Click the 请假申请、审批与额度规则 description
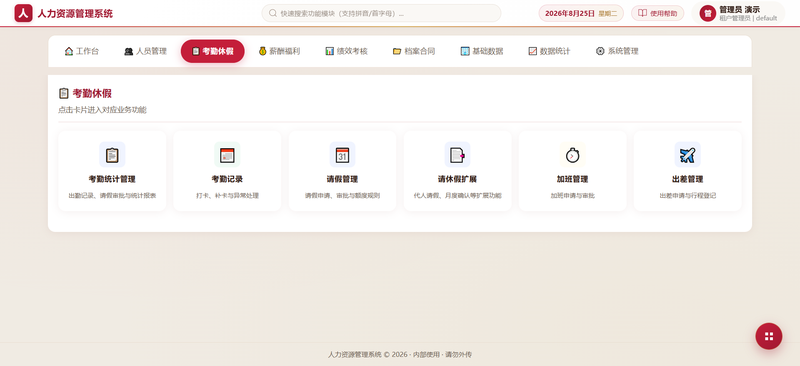Viewport: 800px width, 366px height. (342, 196)
